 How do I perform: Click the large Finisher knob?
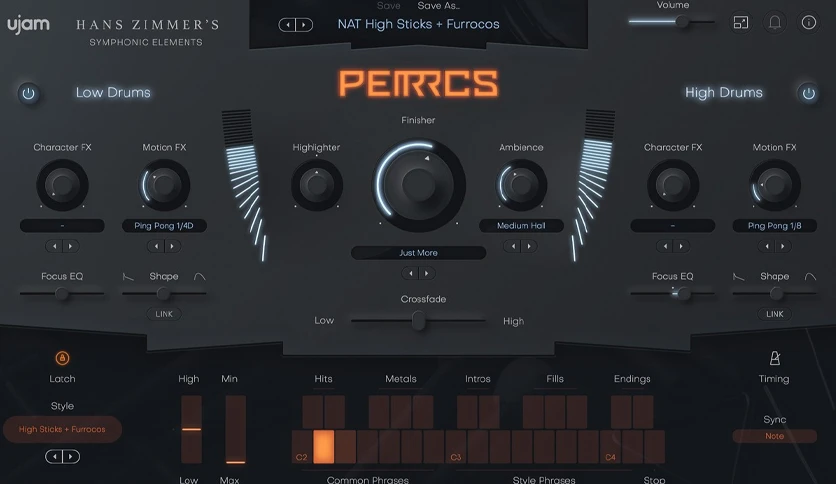tap(419, 184)
